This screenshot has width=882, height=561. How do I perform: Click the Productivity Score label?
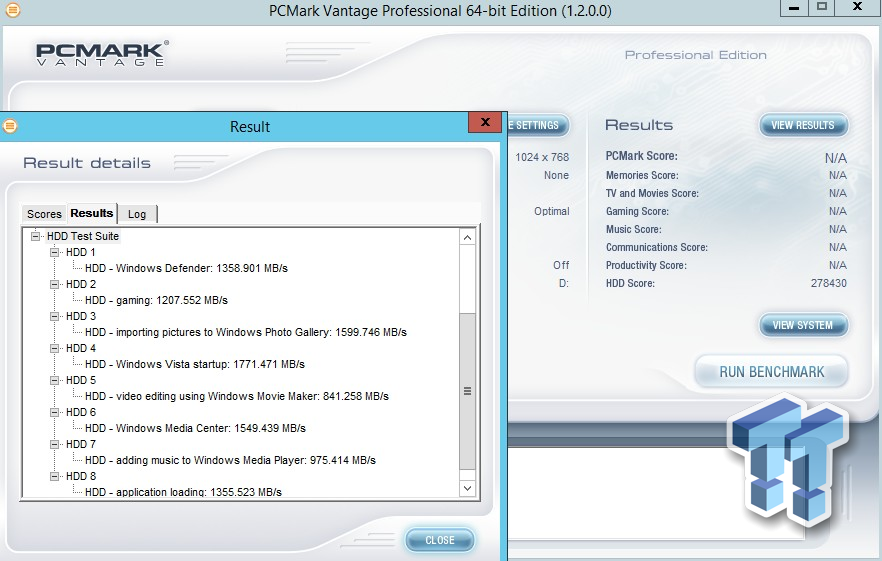click(x=646, y=266)
